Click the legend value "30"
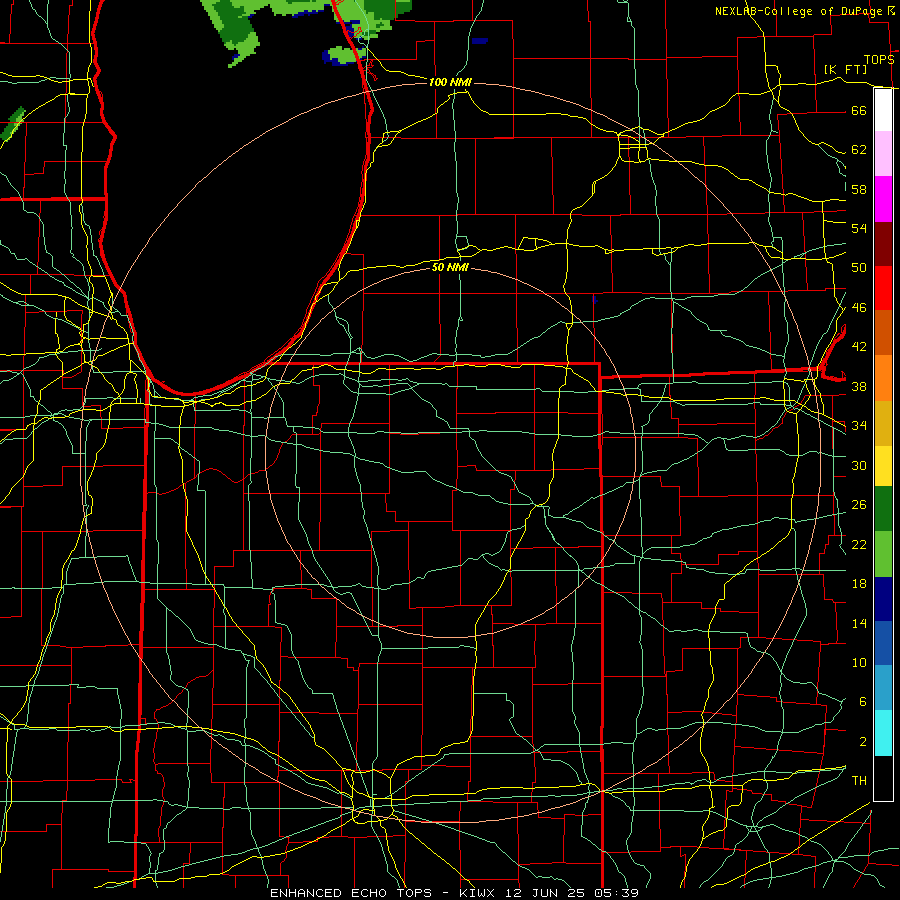The height and width of the screenshot is (900, 900). [859, 465]
